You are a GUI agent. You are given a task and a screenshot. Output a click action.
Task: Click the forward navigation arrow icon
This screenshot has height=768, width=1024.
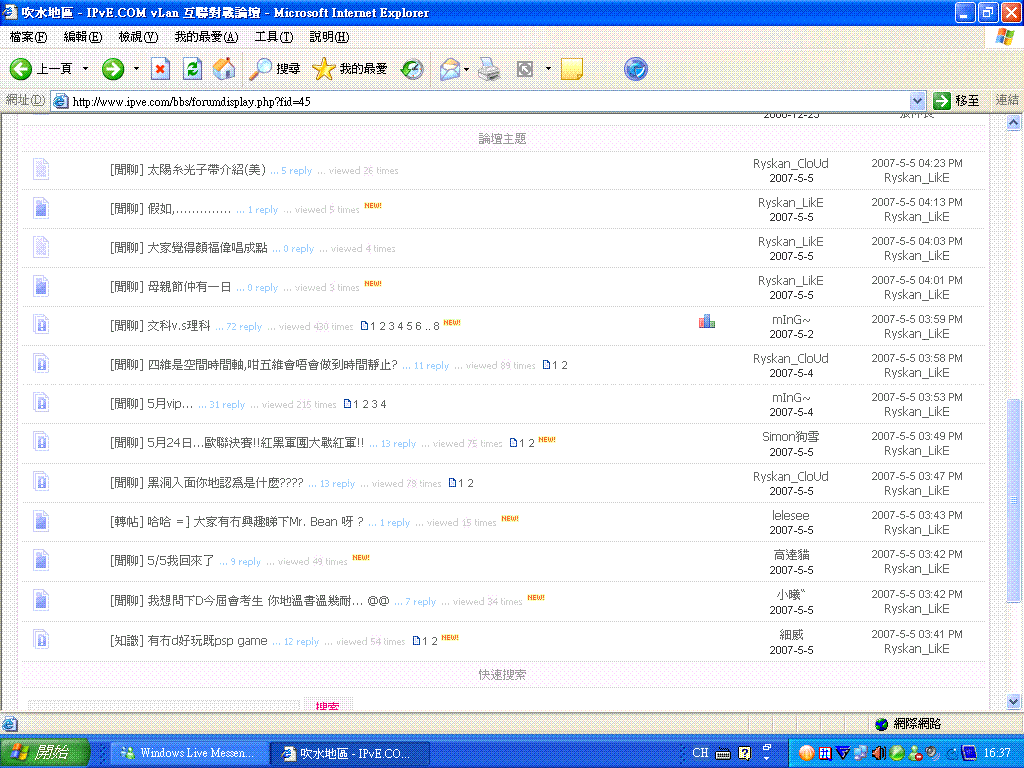[113, 69]
